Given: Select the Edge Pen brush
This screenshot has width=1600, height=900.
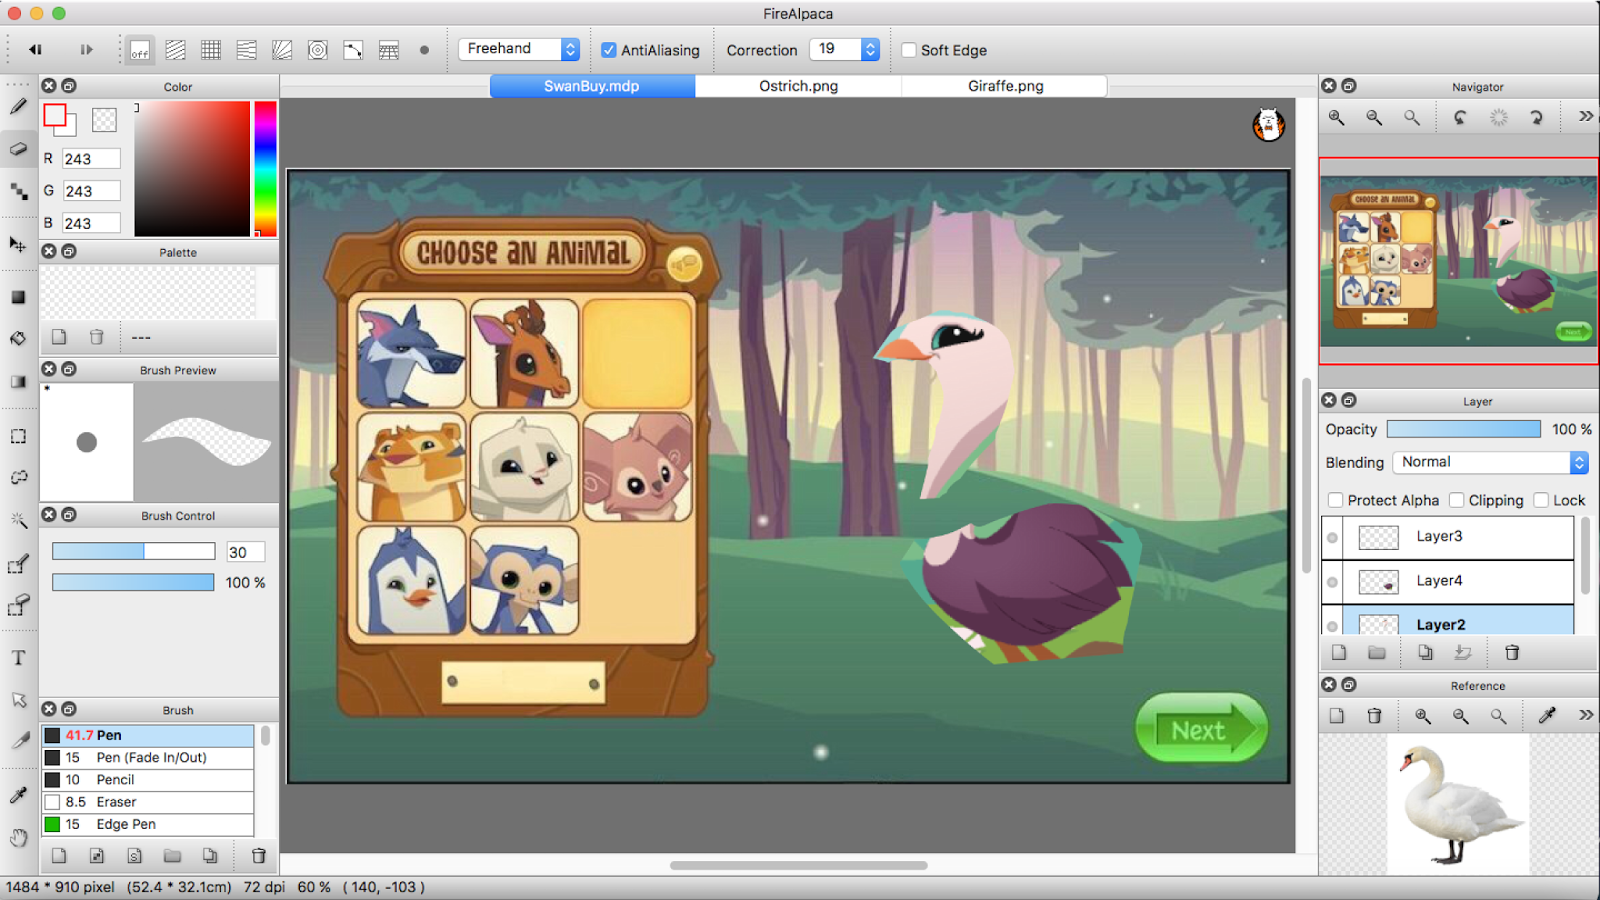Looking at the screenshot, I should pyautogui.click(x=148, y=825).
